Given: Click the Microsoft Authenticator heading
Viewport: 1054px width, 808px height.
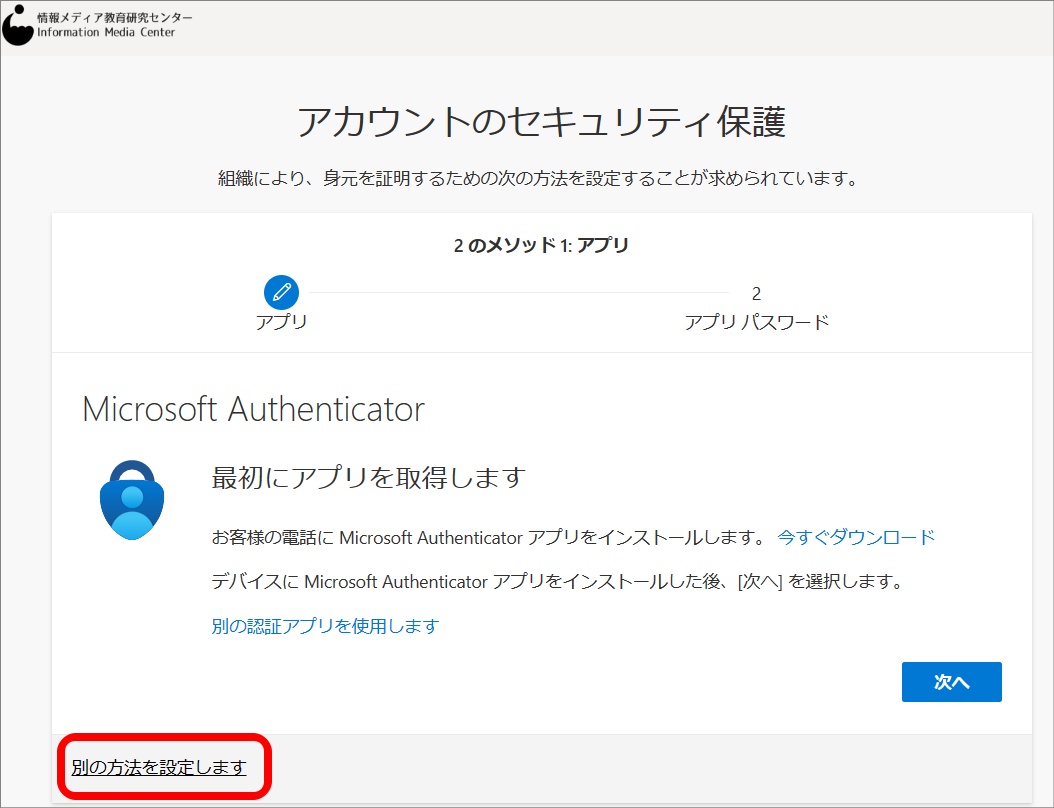Looking at the screenshot, I should (x=253, y=409).
